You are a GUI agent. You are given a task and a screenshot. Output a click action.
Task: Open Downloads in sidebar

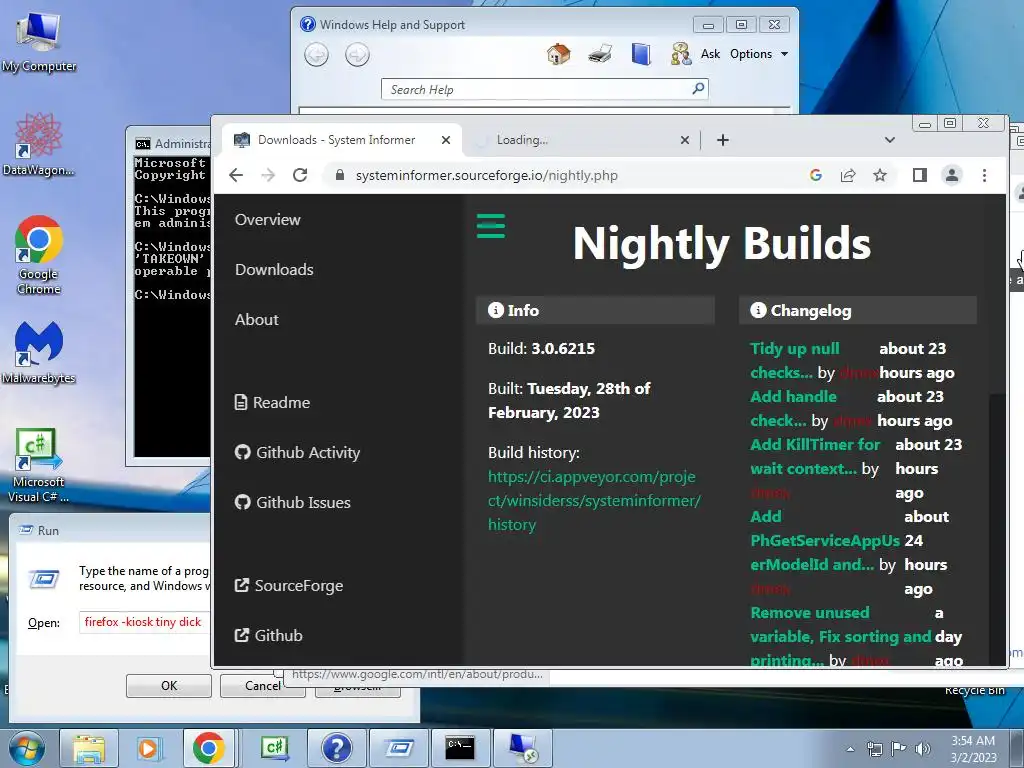point(274,270)
